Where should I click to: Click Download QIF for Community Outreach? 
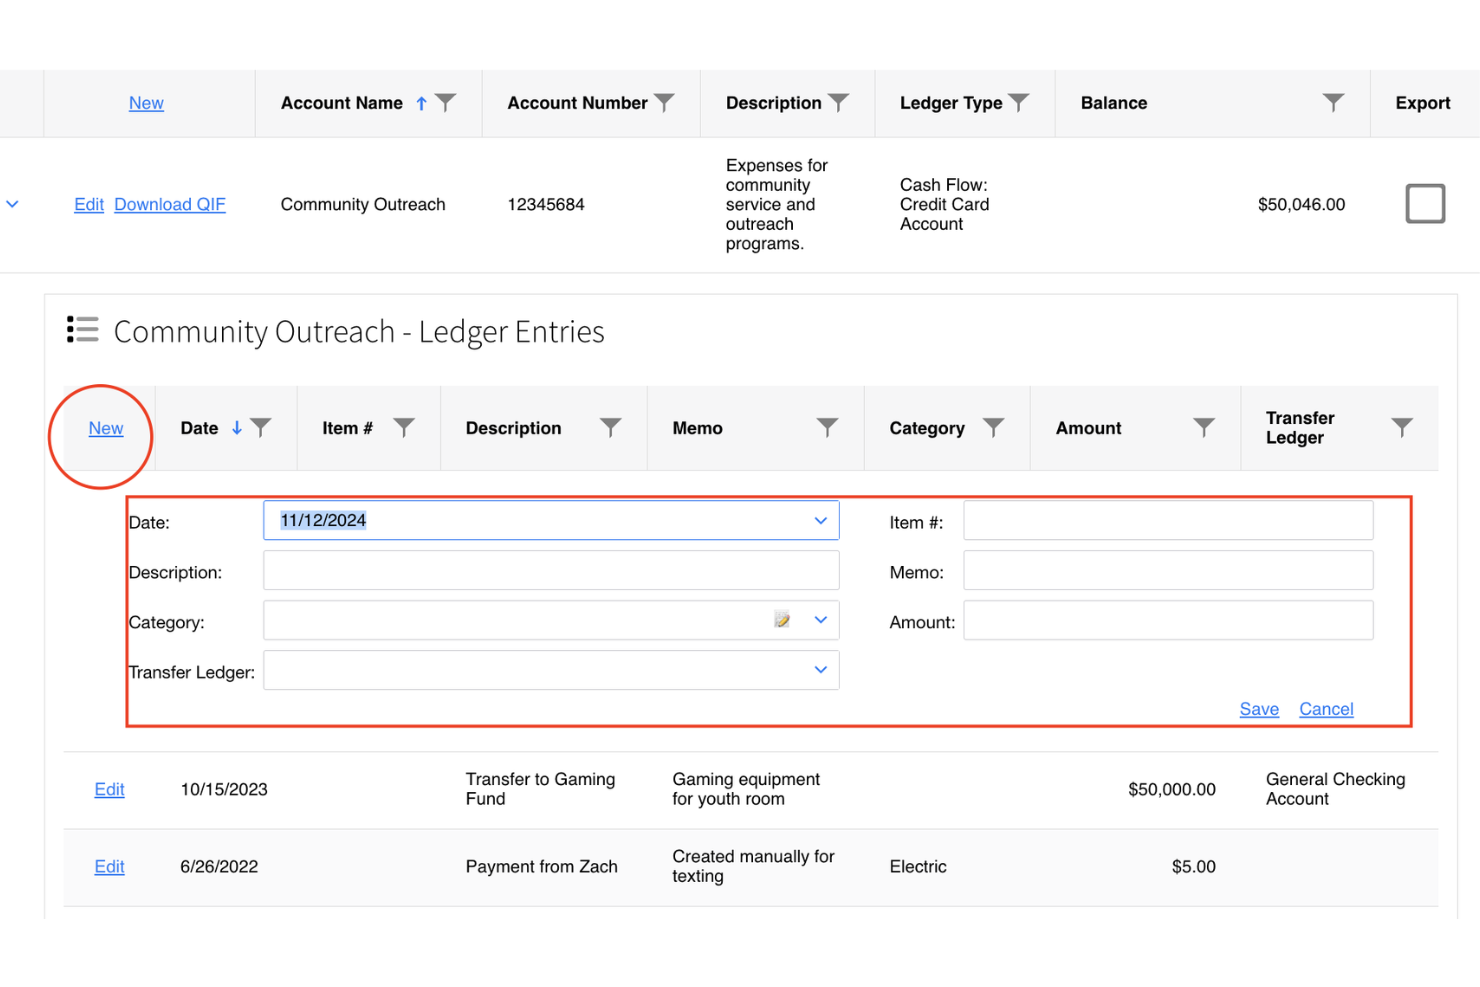click(x=169, y=204)
